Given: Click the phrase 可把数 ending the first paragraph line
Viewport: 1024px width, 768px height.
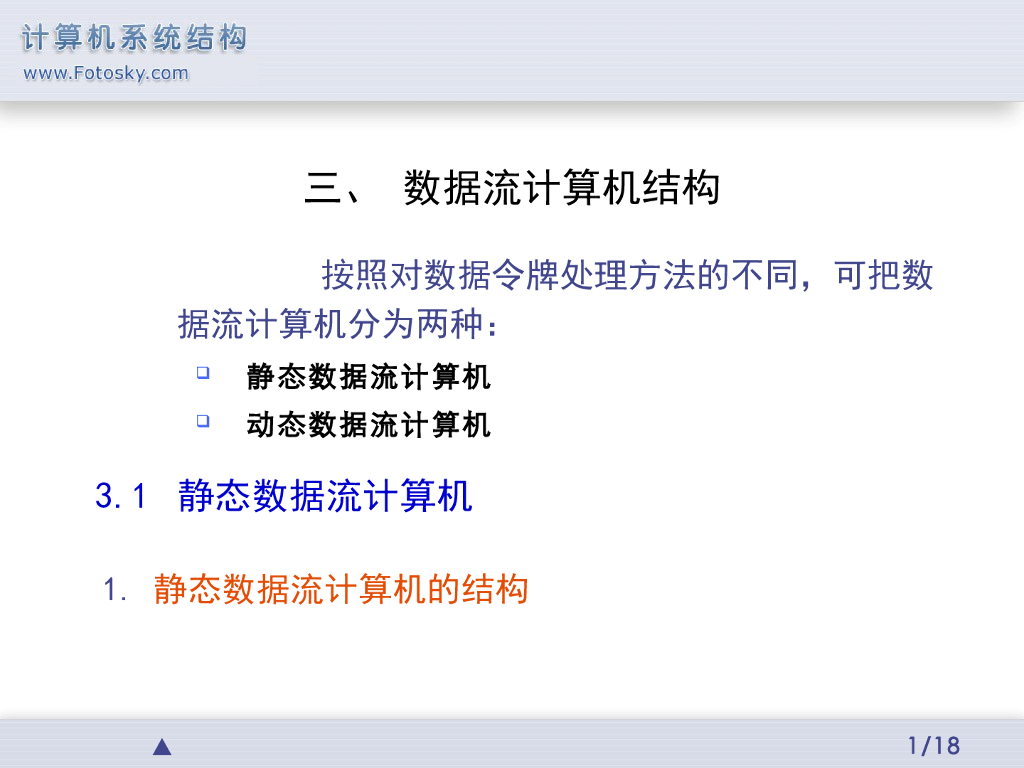Looking at the screenshot, I should click(x=884, y=275).
